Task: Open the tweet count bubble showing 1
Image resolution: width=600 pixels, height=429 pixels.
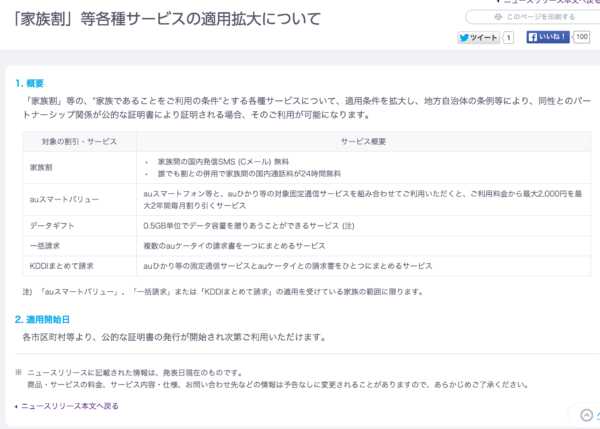Action: click(x=508, y=38)
